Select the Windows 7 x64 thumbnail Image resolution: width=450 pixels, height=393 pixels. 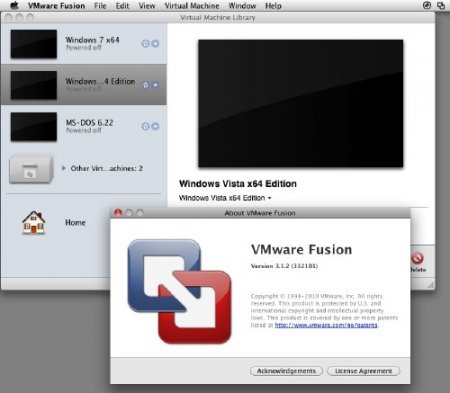point(34,44)
